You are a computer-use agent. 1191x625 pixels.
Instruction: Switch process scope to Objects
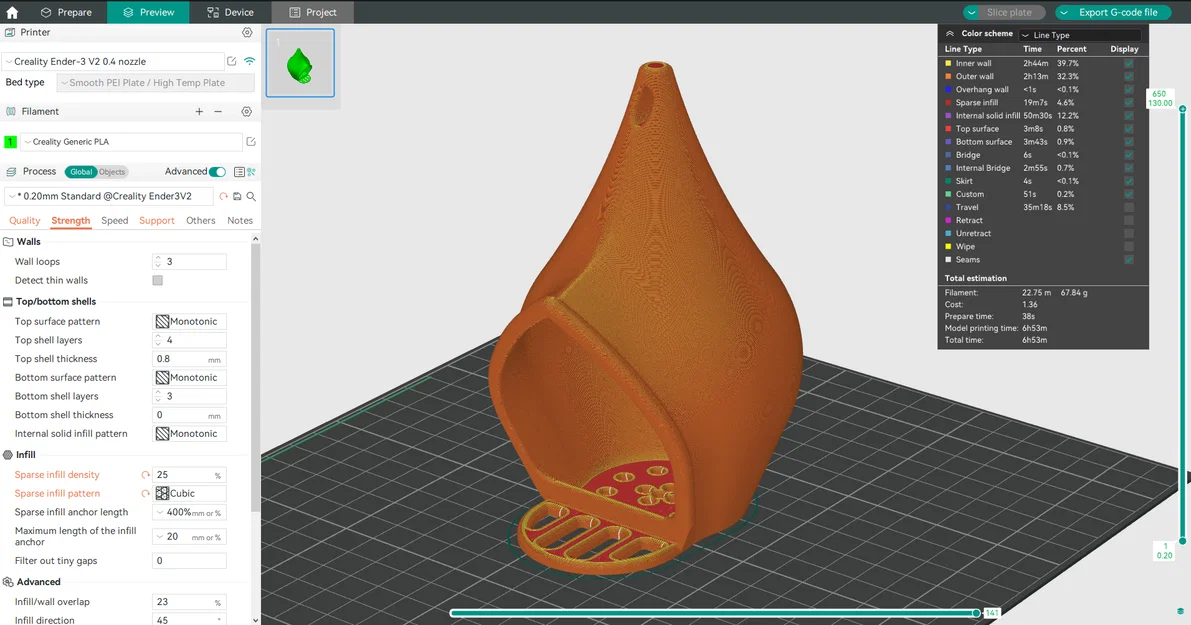[x=112, y=172]
